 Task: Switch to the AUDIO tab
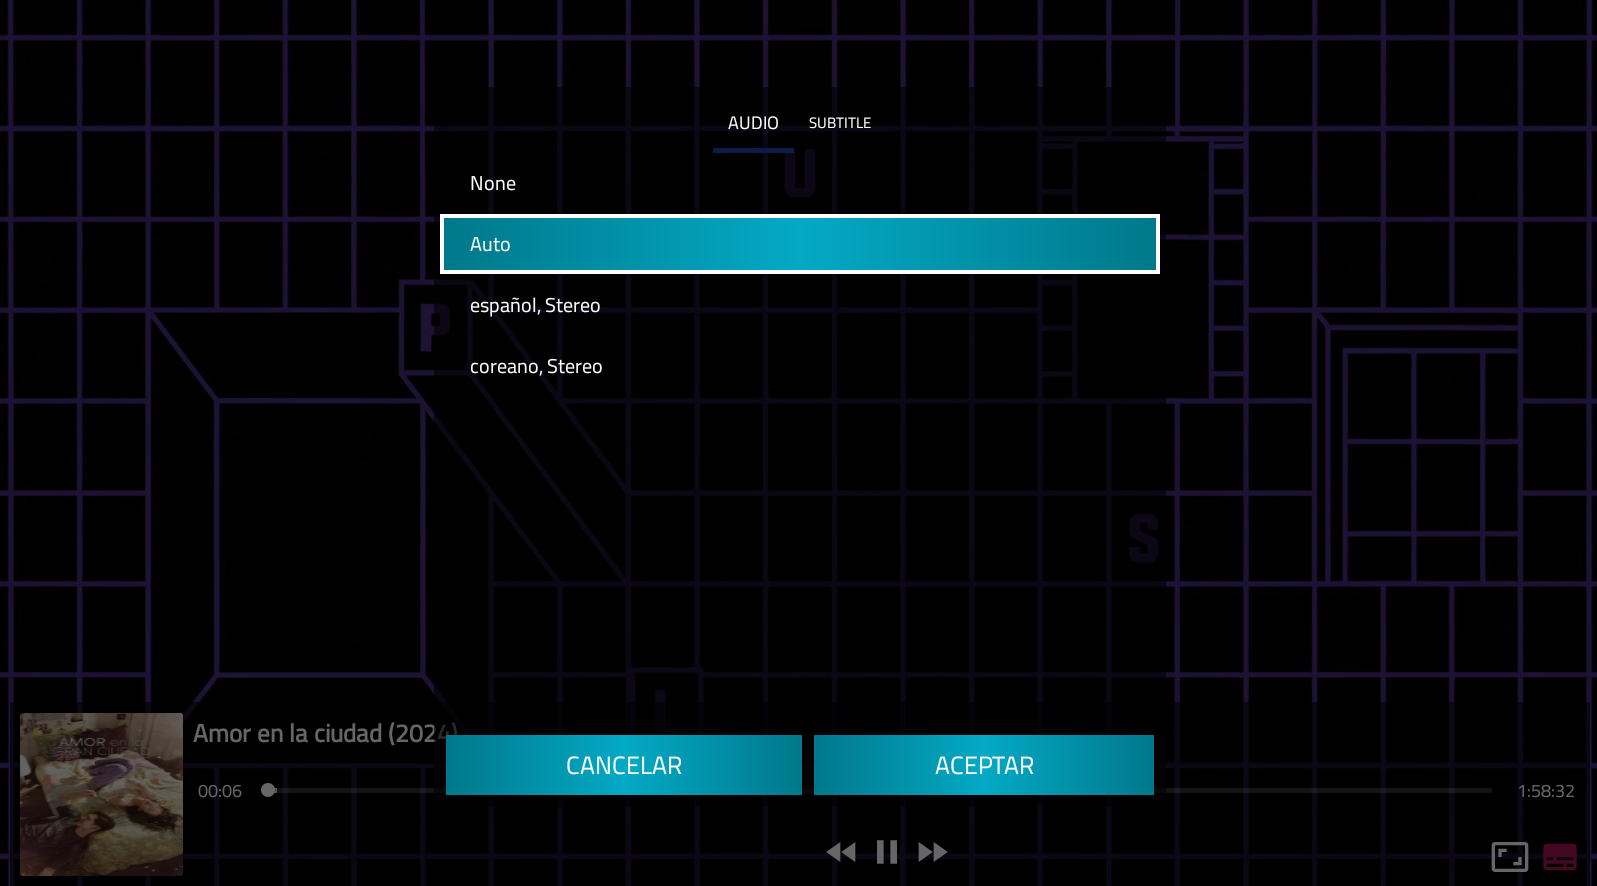coord(753,123)
